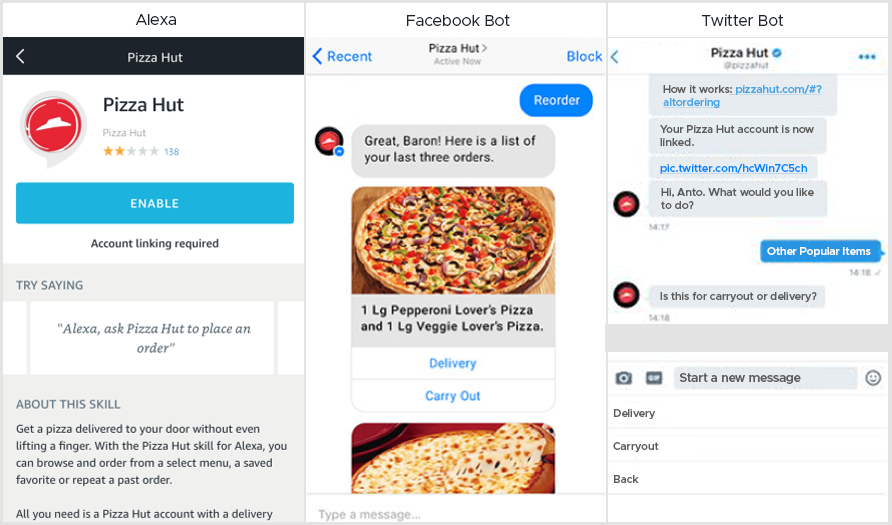Tap the Reorder message bubble

[x=556, y=100]
